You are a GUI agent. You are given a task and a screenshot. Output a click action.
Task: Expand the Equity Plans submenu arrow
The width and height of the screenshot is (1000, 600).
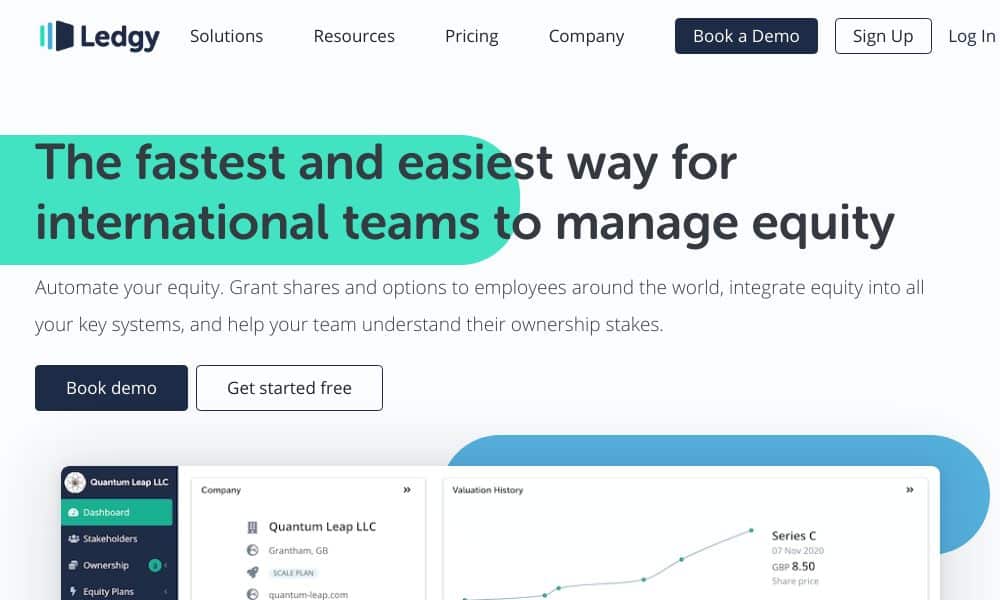pyautogui.click(x=166, y=592)
